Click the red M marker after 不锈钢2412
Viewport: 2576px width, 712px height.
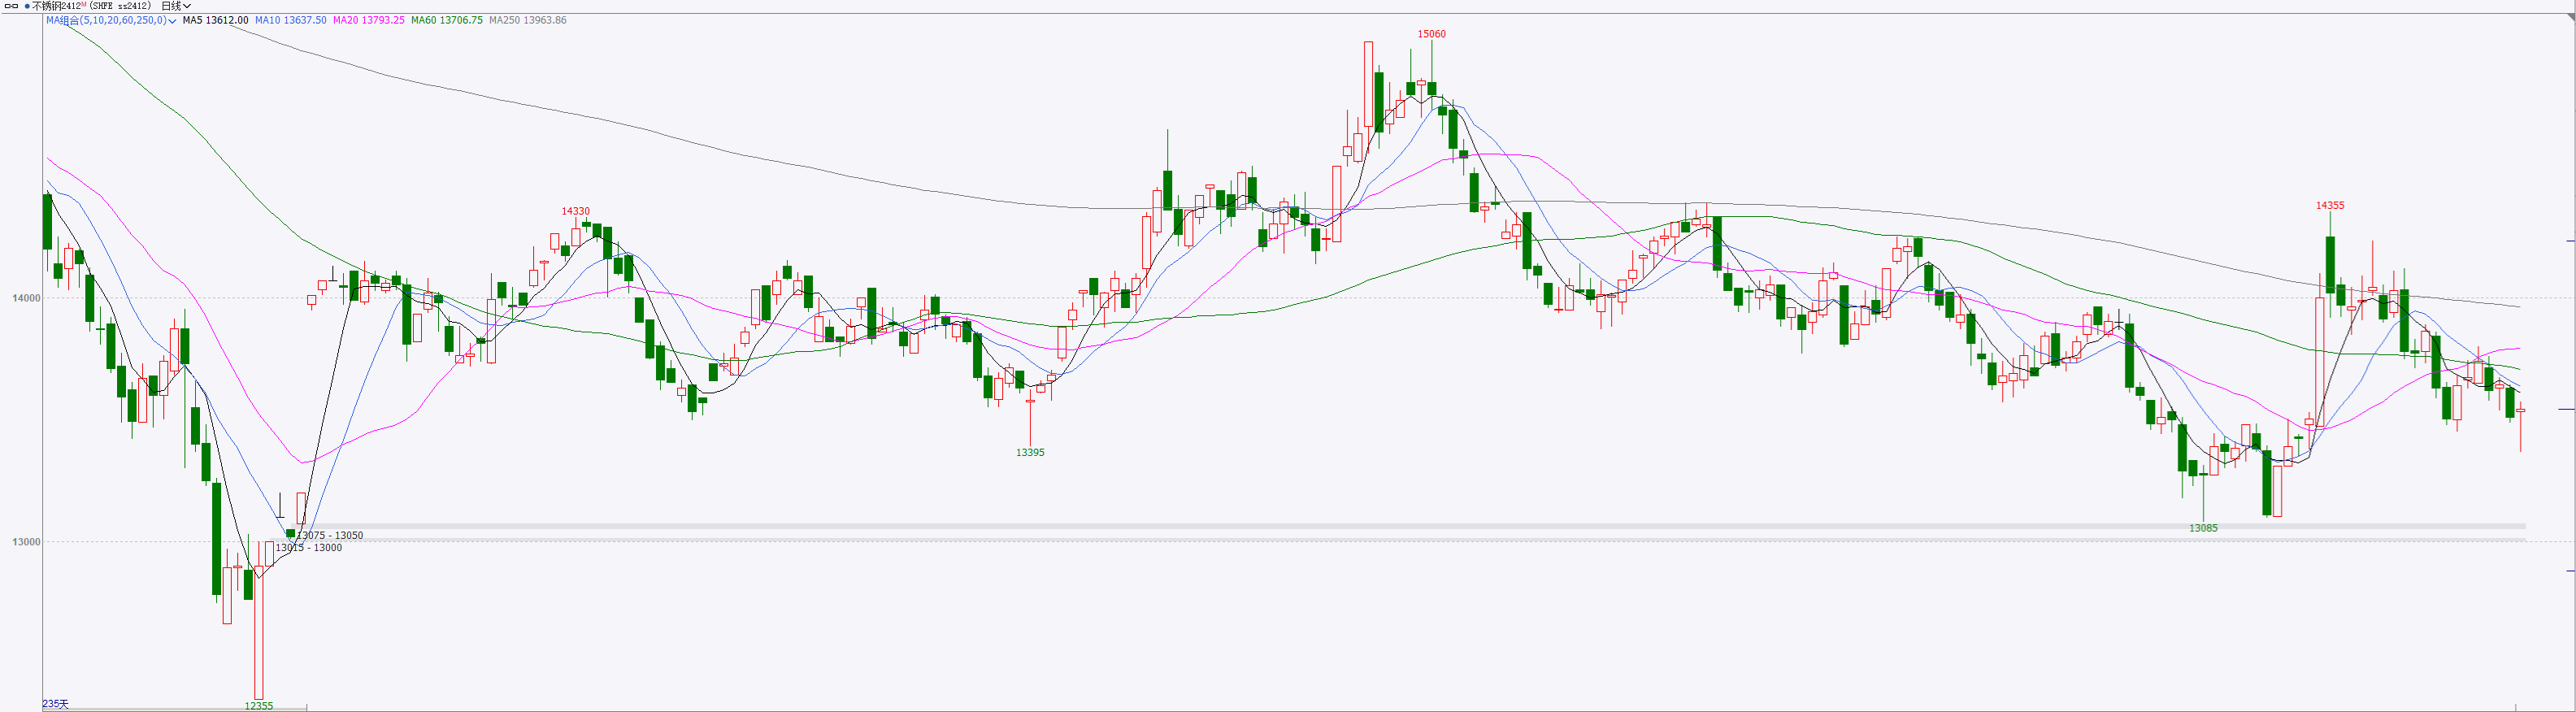84,4
